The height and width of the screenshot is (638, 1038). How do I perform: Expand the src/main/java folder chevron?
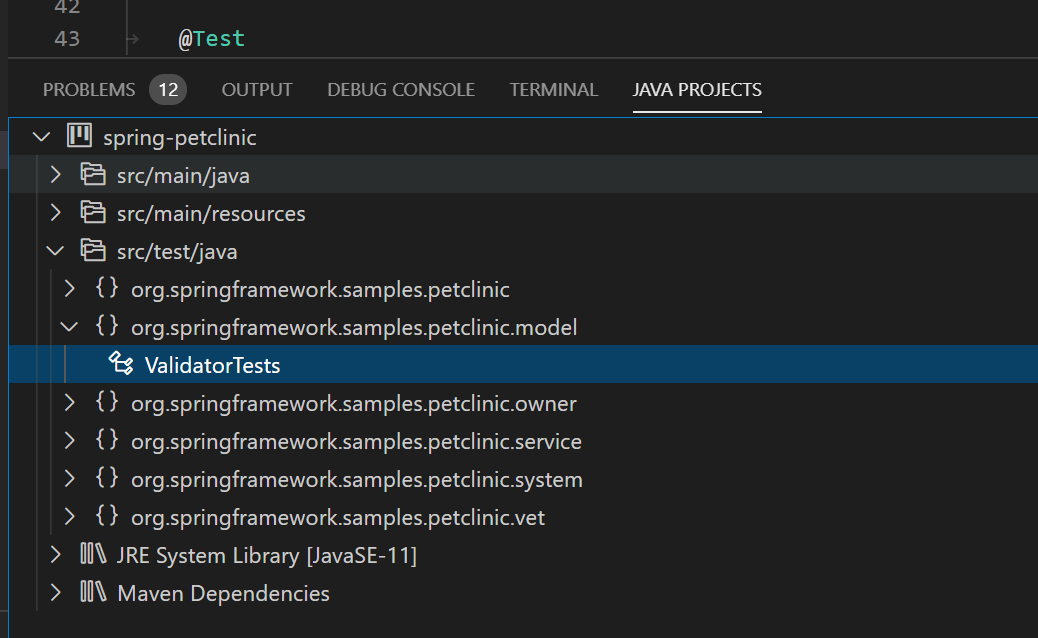click(56, 175)
